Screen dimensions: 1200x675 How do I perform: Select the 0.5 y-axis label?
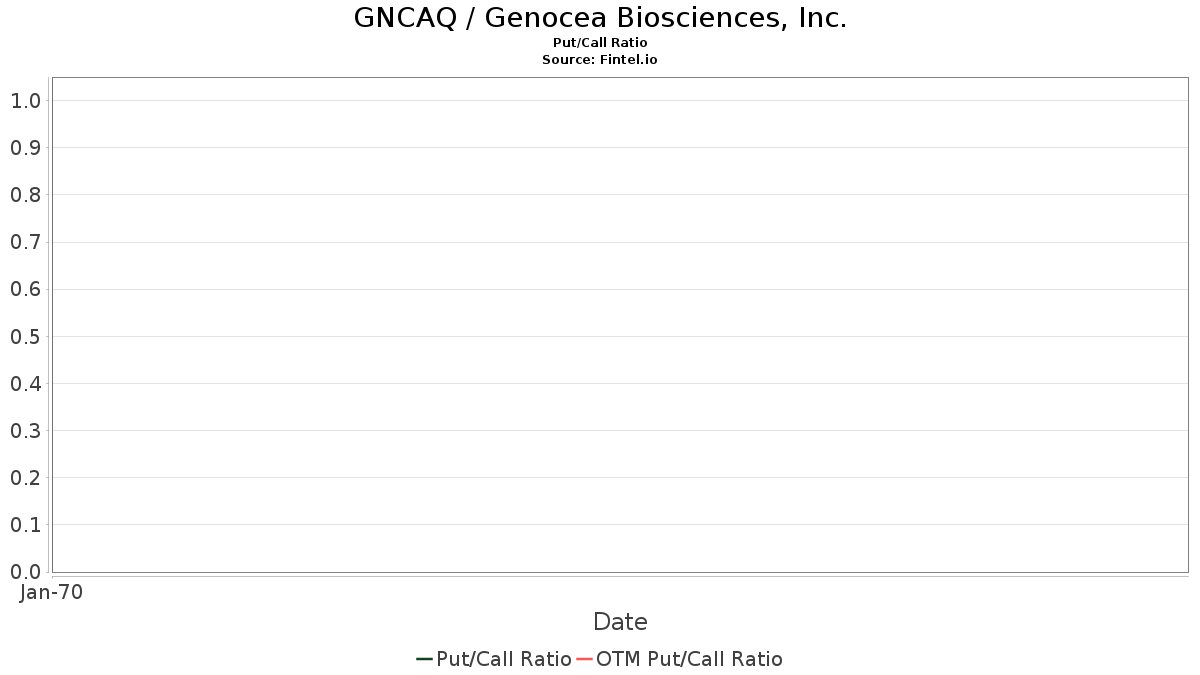(x=25, y=336)
